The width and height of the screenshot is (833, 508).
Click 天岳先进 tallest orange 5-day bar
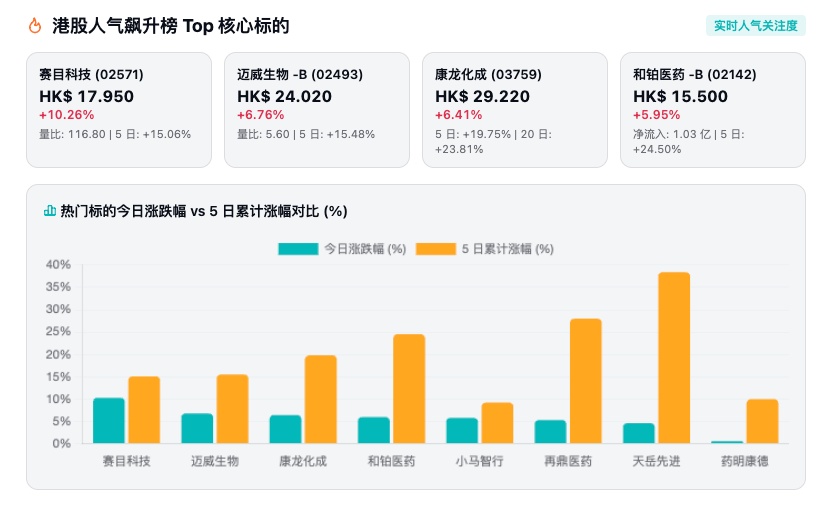674,358
